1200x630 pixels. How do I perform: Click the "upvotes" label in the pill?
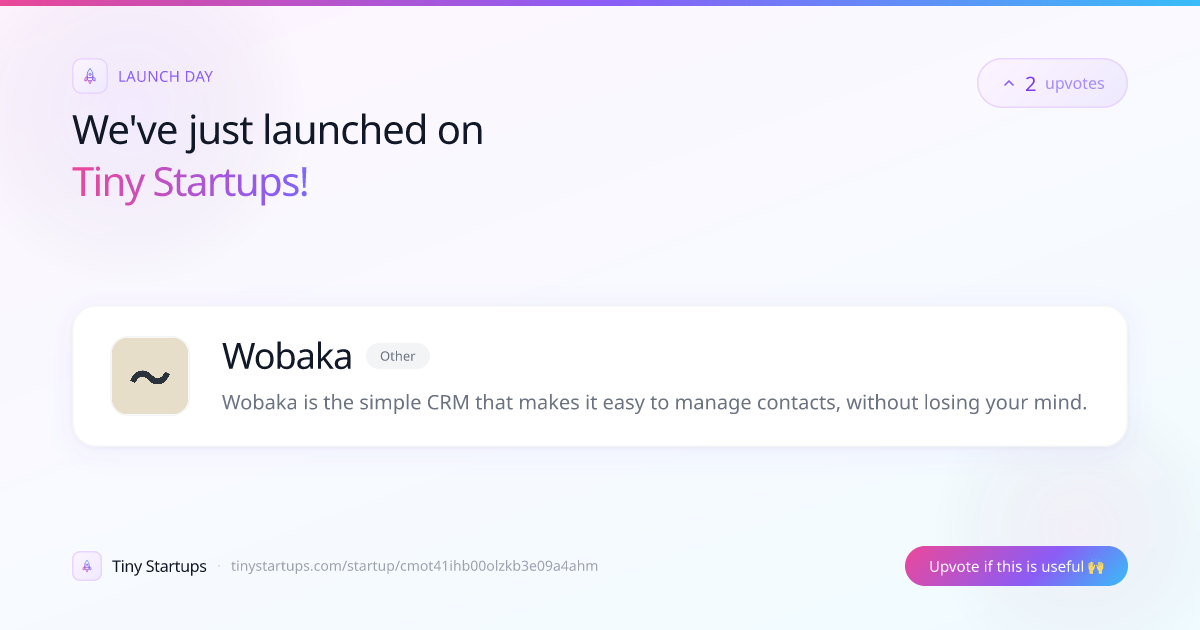pos(1075,84)
